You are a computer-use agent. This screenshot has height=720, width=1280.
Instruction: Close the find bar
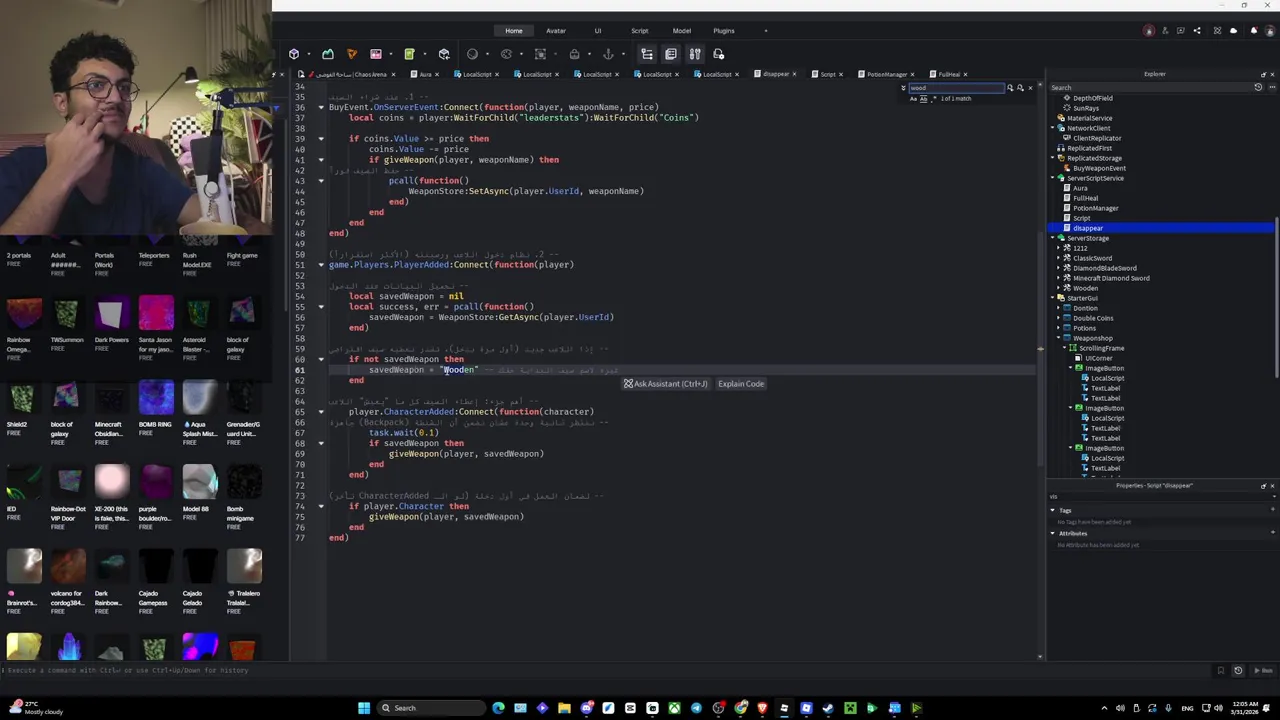1031,88
